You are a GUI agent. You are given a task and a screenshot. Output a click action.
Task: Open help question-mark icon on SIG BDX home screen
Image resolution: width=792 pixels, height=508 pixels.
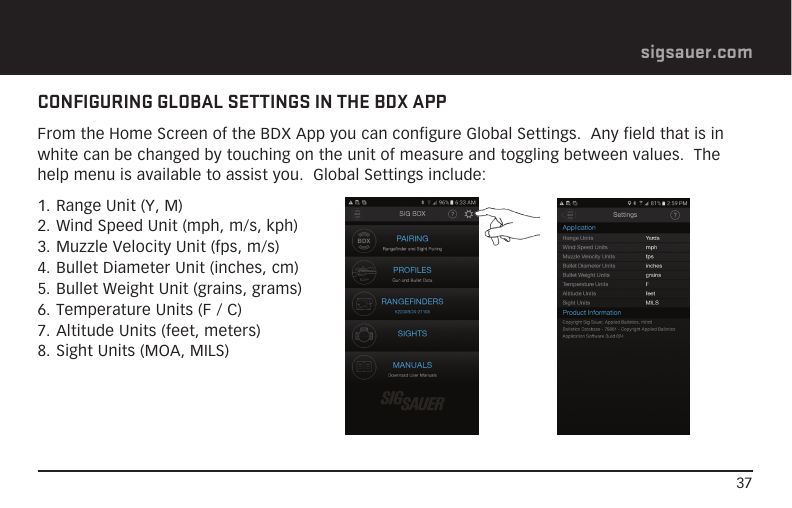453,214
